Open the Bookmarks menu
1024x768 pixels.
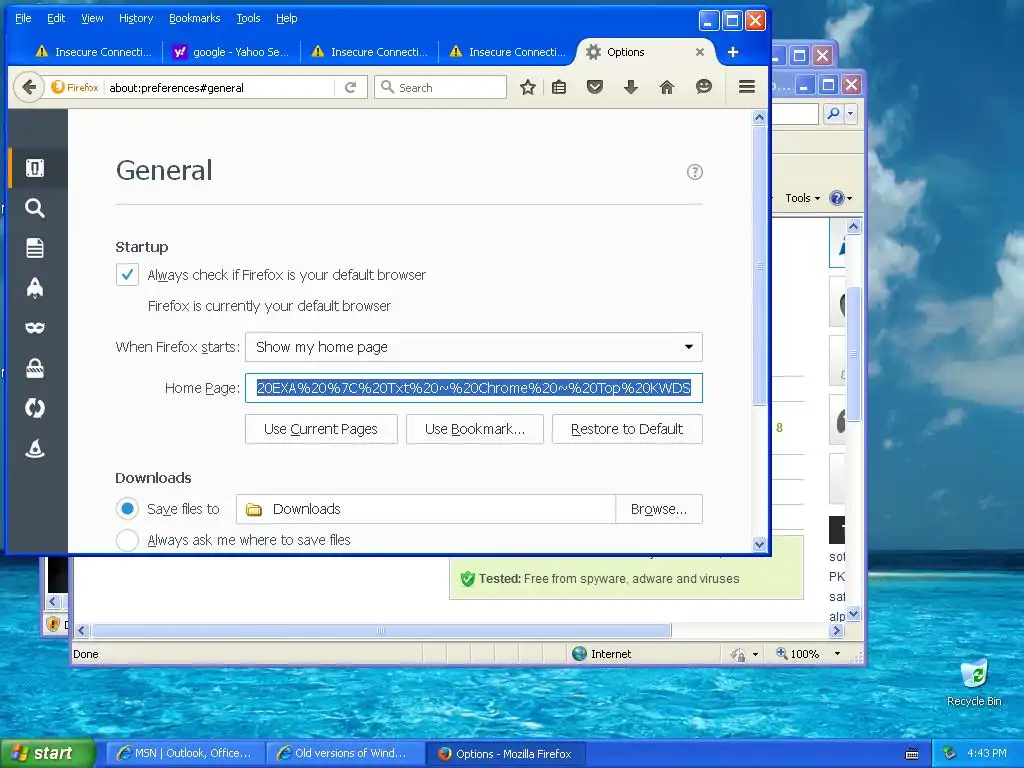point(195,18)
